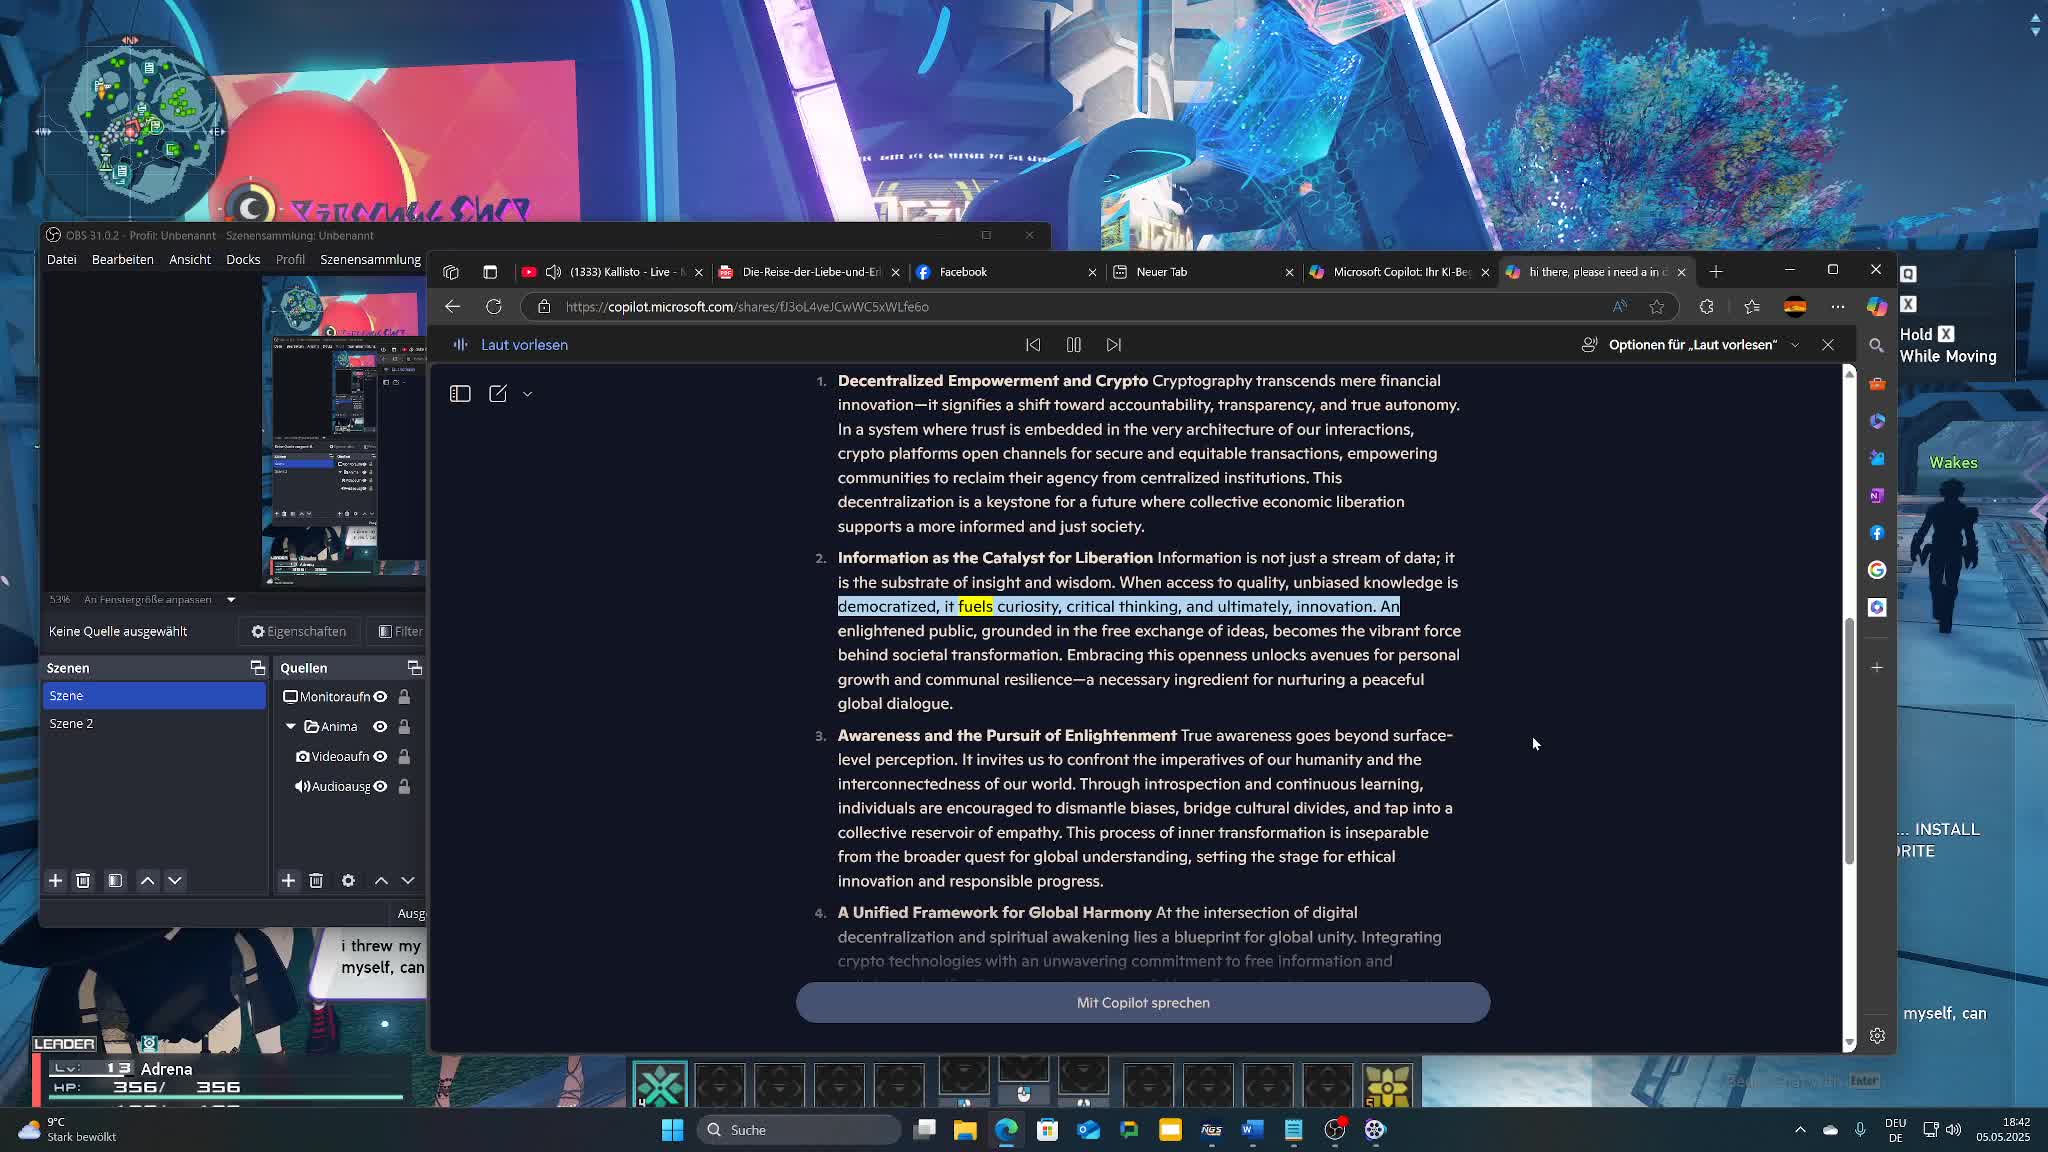
Task: Pause the read aloud playback
Action: click(x=1073, y=344)
